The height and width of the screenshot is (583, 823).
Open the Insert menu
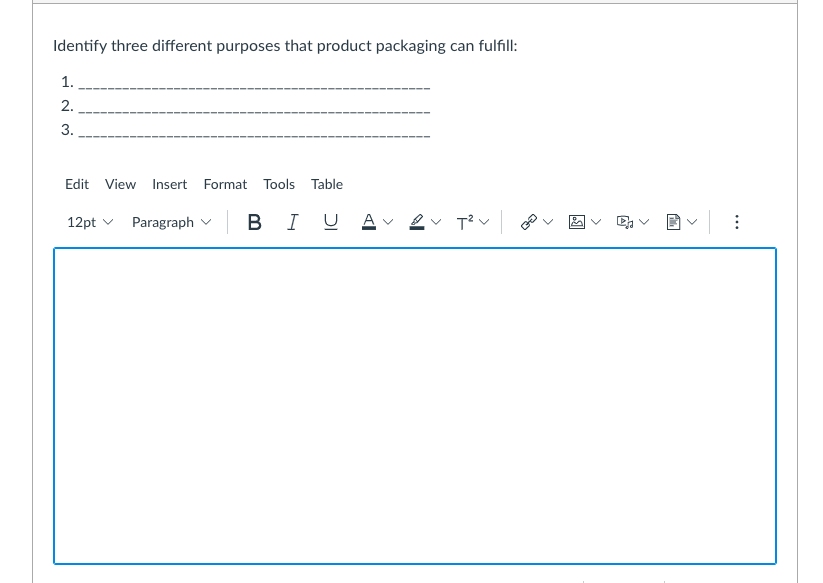point(170,184)
